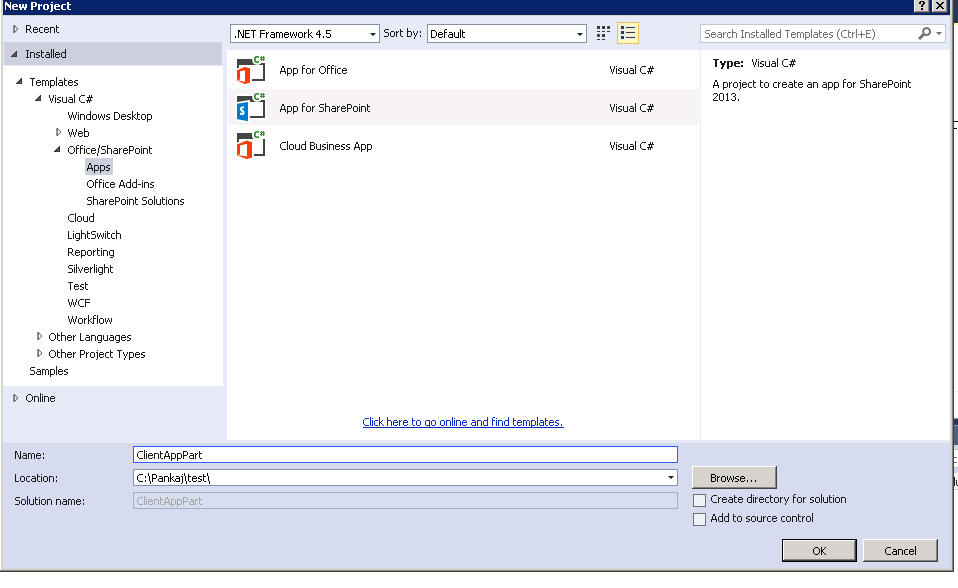Select the Reporting category
The image size is (958, 588).
pos(90,252)
